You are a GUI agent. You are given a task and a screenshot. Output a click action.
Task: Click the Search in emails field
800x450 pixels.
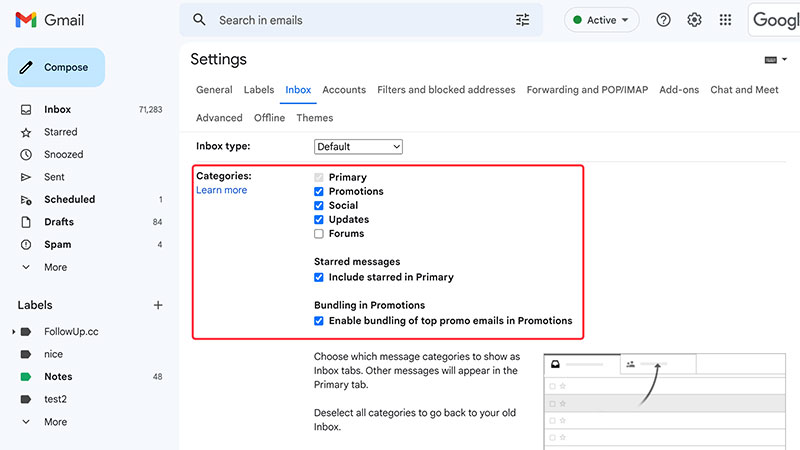tap(361, 20)
